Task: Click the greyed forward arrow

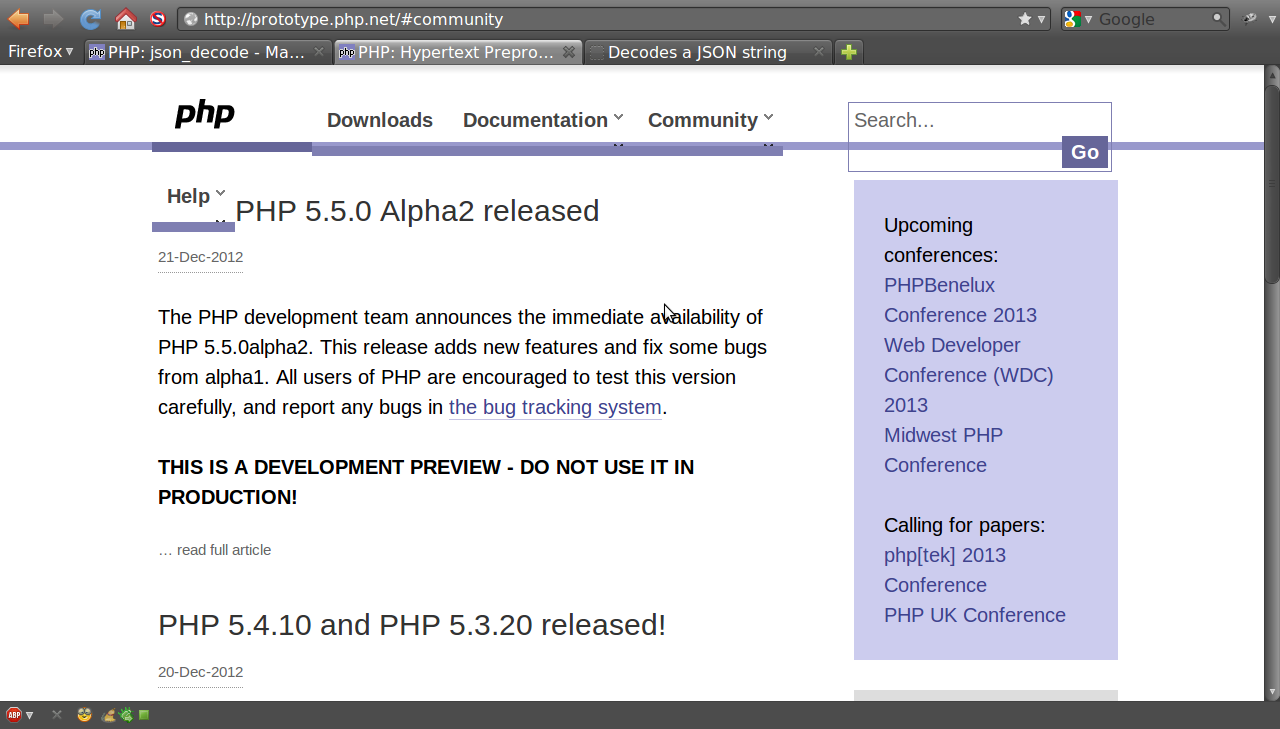Action: (x=54, y=18)
